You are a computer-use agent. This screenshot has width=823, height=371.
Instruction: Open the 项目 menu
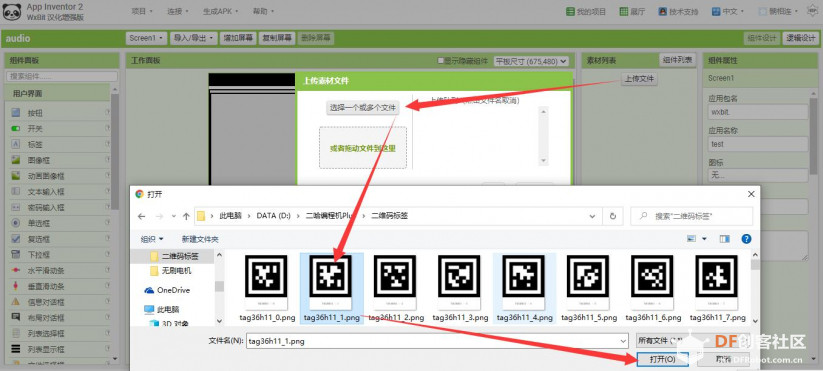(x=142, y=12)
